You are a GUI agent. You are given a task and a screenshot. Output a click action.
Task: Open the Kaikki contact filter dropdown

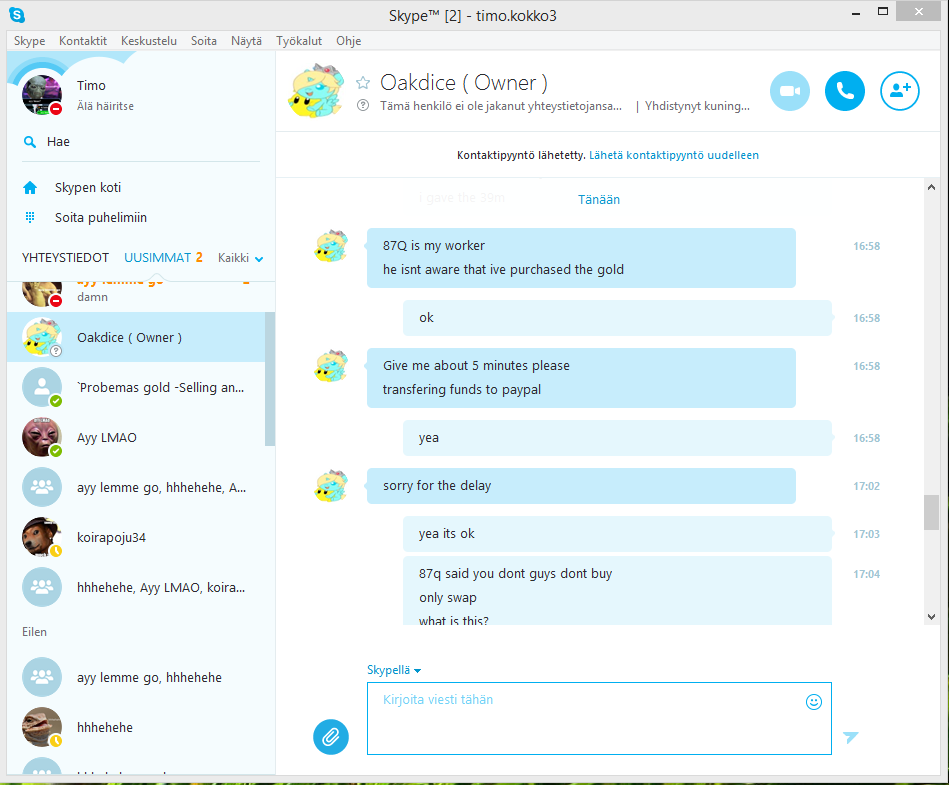coord(240,258)
